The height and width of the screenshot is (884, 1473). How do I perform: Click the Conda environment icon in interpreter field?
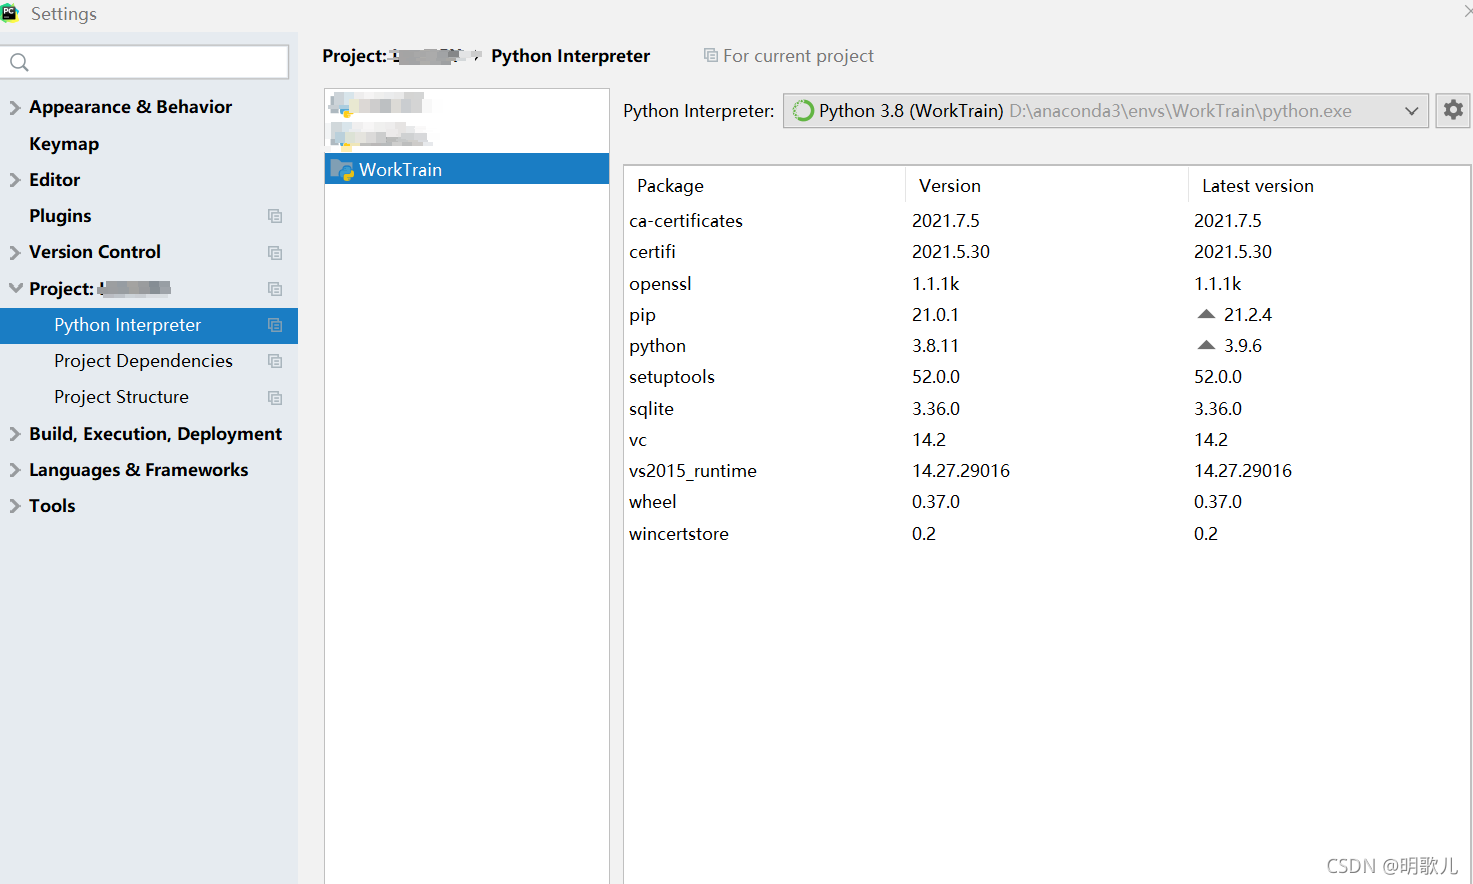(x=803, y=111)
